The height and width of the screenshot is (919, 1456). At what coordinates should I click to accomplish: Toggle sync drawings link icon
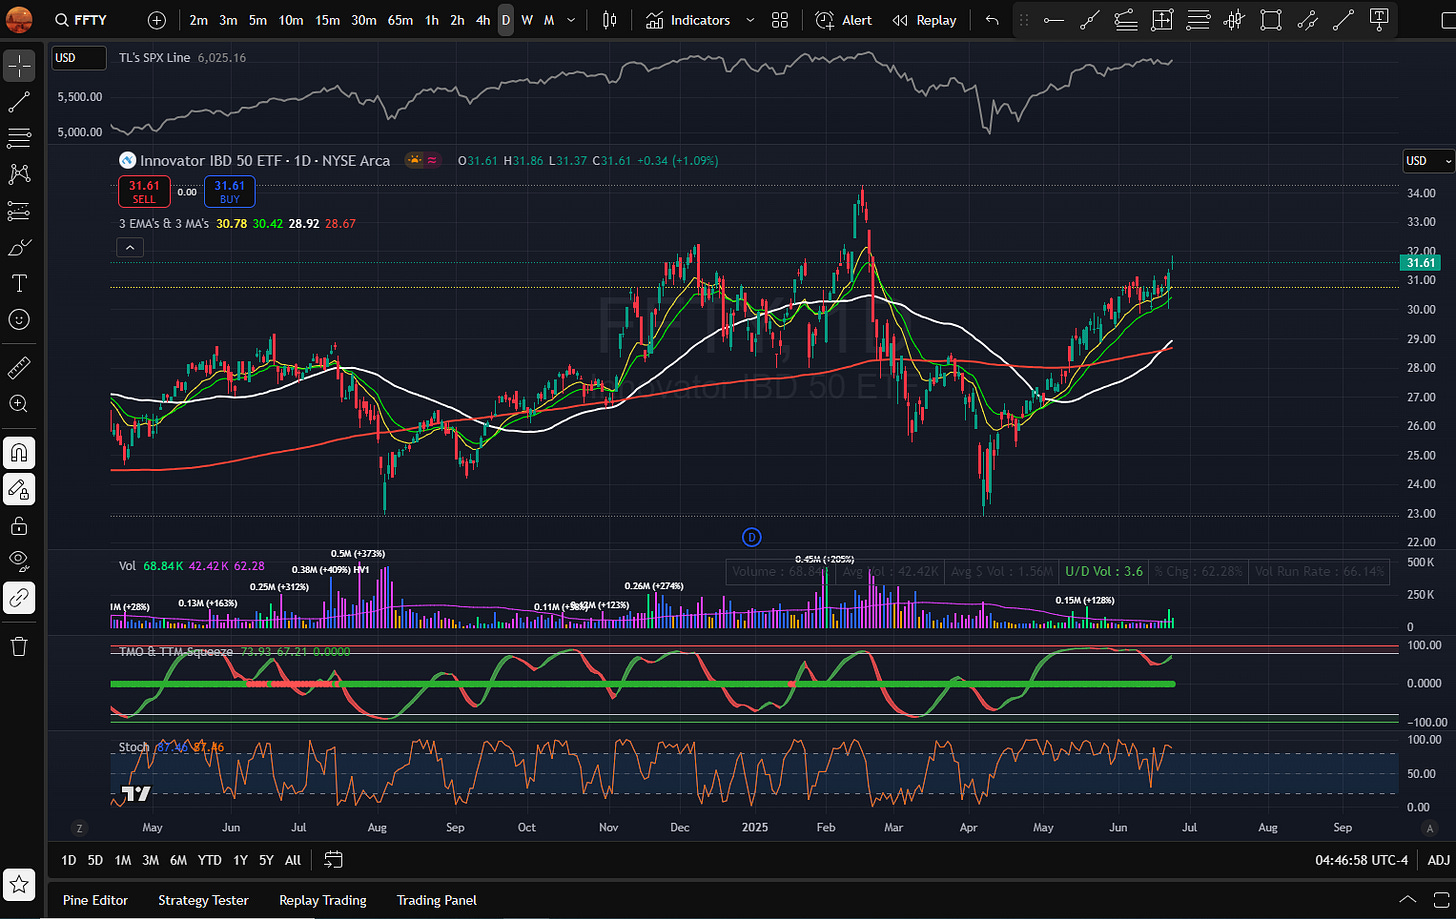click(x=19, y=598)
